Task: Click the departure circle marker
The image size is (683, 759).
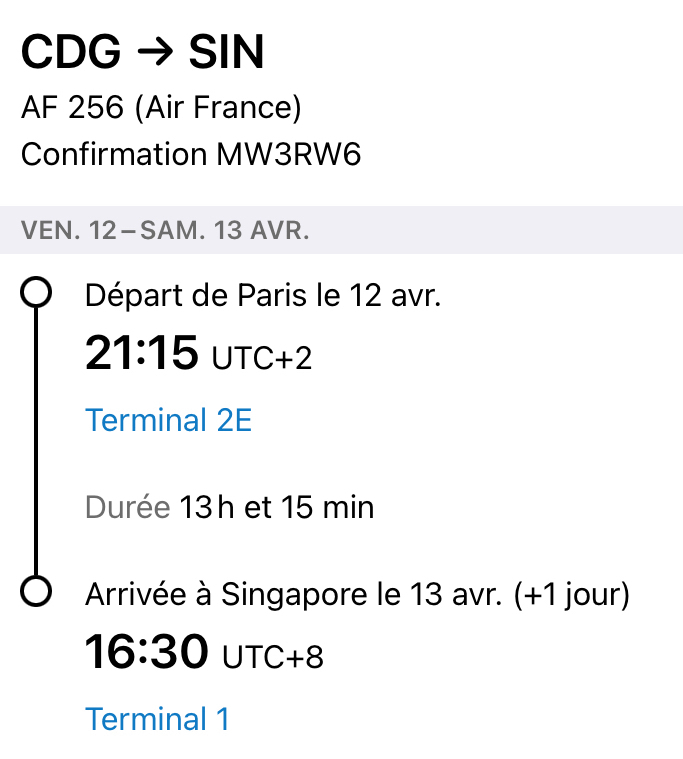Action: pos(36,292)
